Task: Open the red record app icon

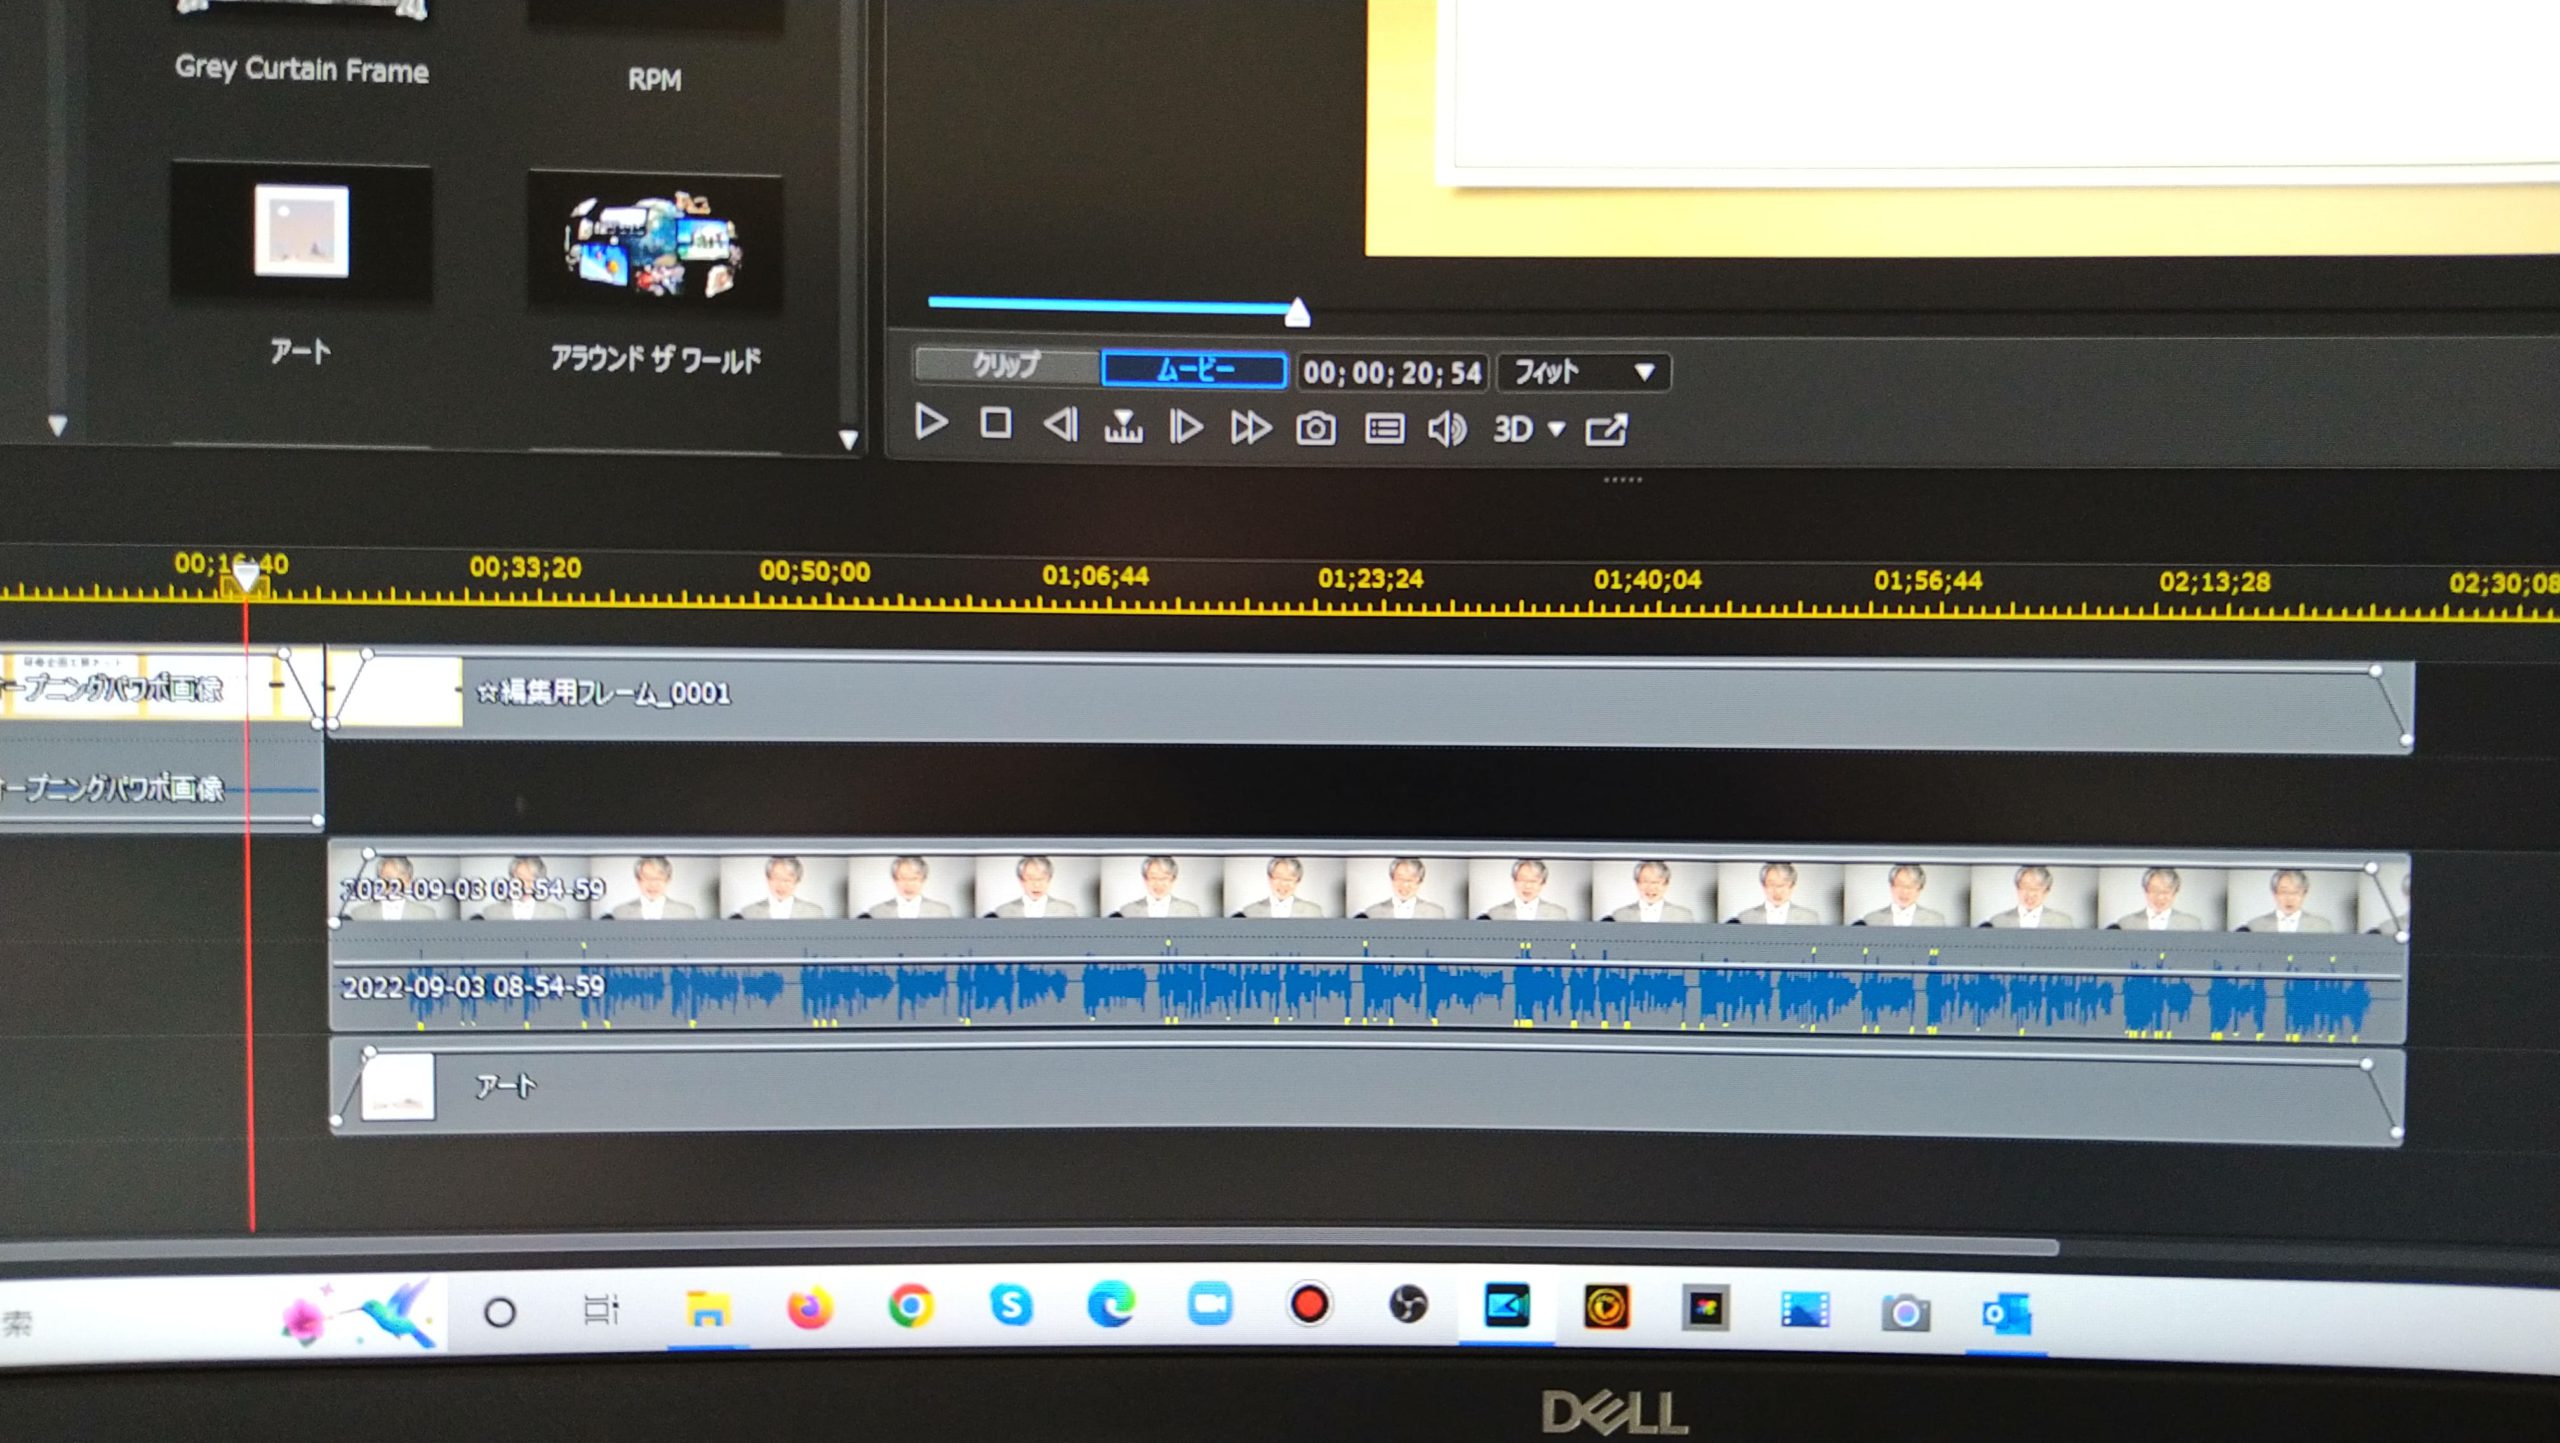Action: pos(1308,1304)
